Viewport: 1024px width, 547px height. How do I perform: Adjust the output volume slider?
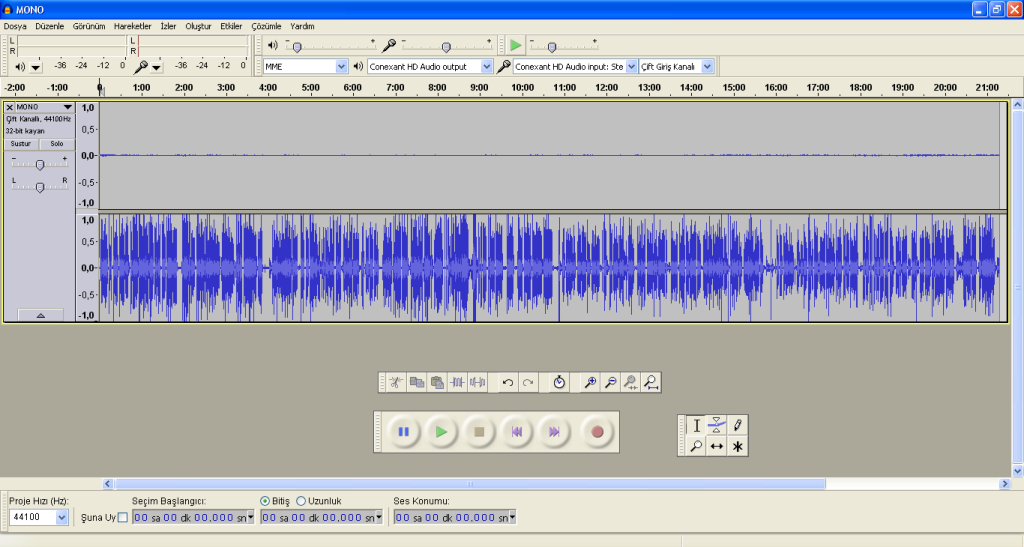click(x=297, y=47)
